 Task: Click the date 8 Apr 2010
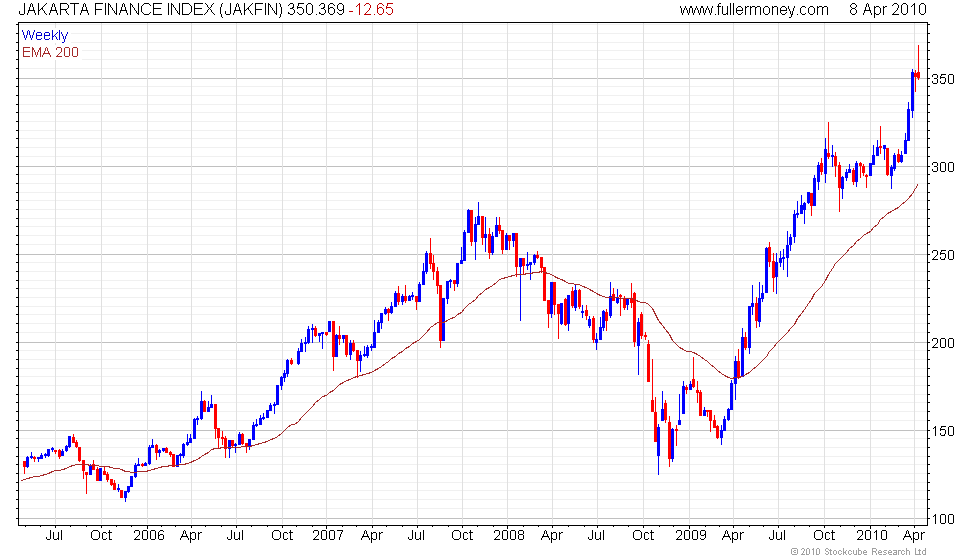888,9
